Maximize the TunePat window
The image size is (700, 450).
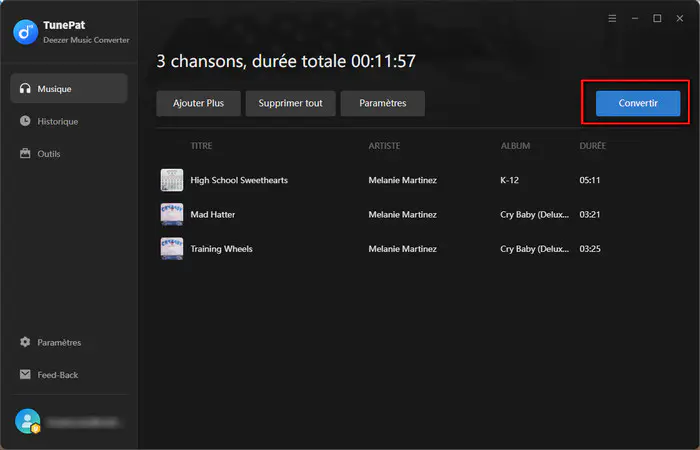click(657, 18)
